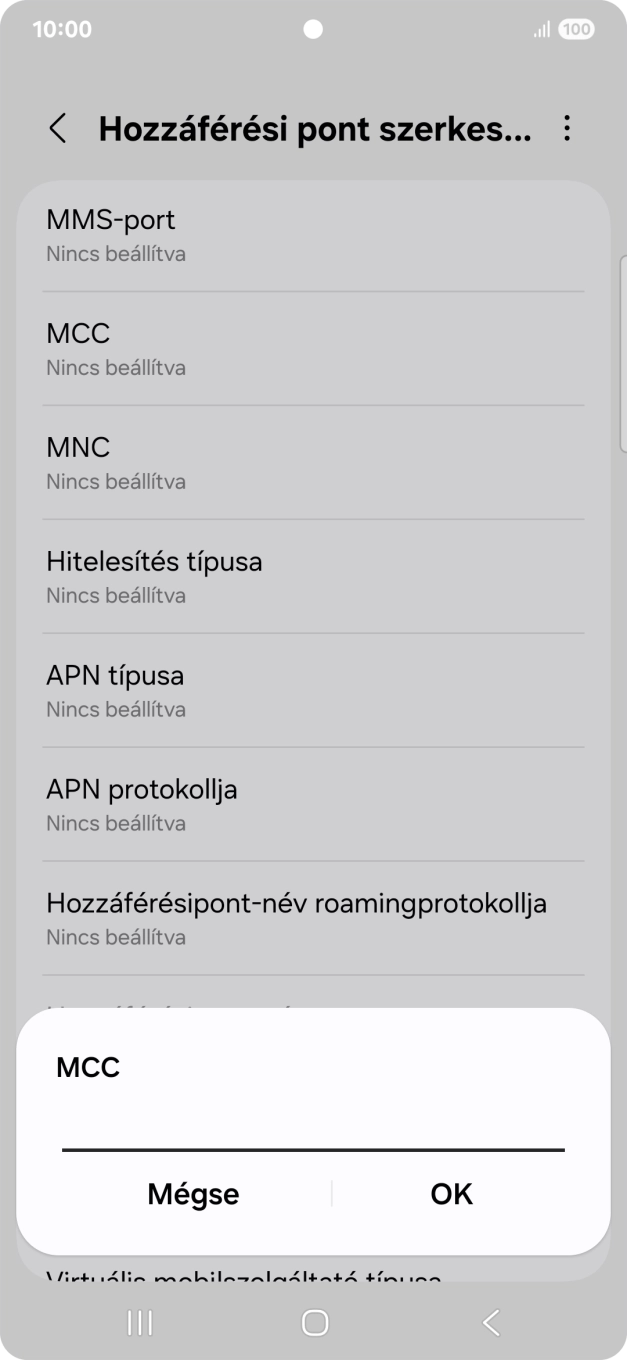Open the Hitelesítés típusa setting
The height and width of the screenshot is (1360, 627).
pos(313,575)
